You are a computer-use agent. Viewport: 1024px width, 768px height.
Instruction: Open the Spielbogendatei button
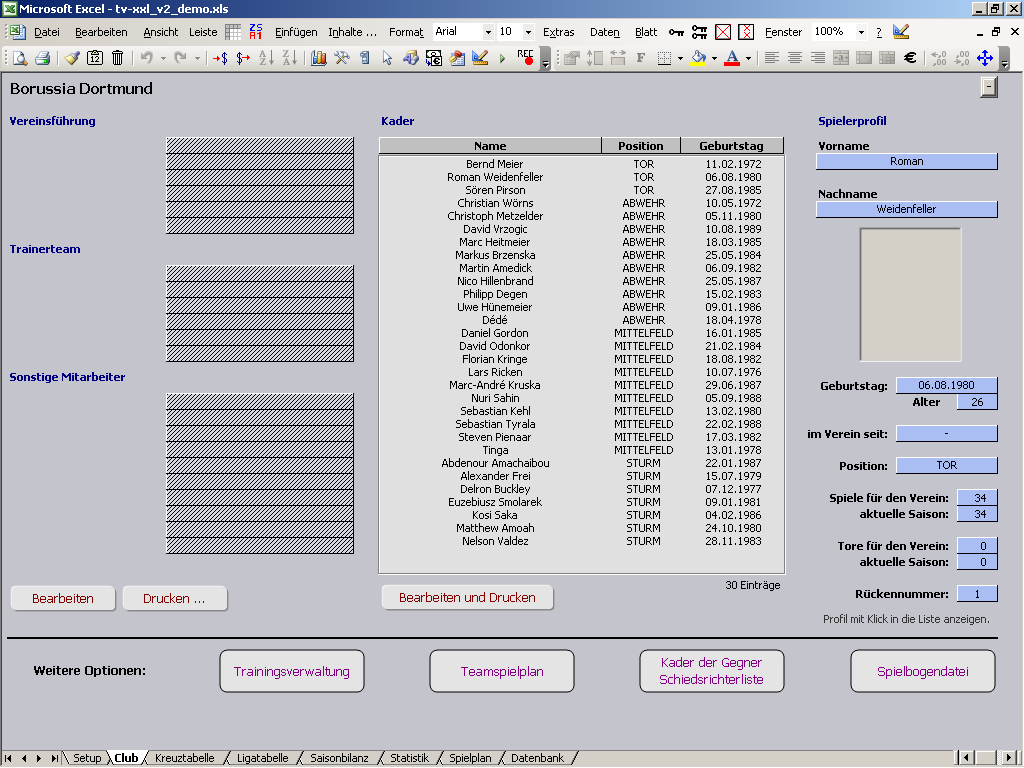(x=922, y=671)
